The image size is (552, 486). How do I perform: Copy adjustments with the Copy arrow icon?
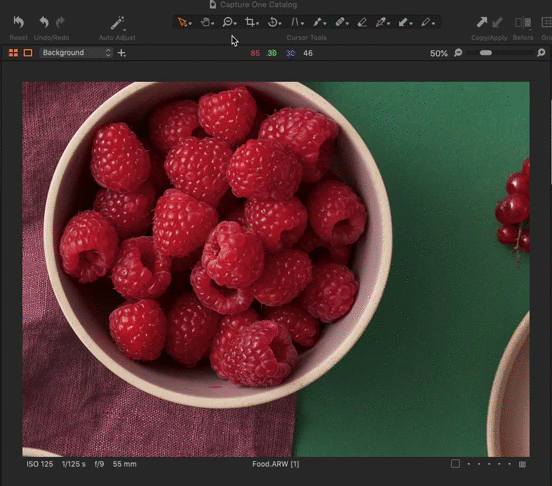pos(481,22)
